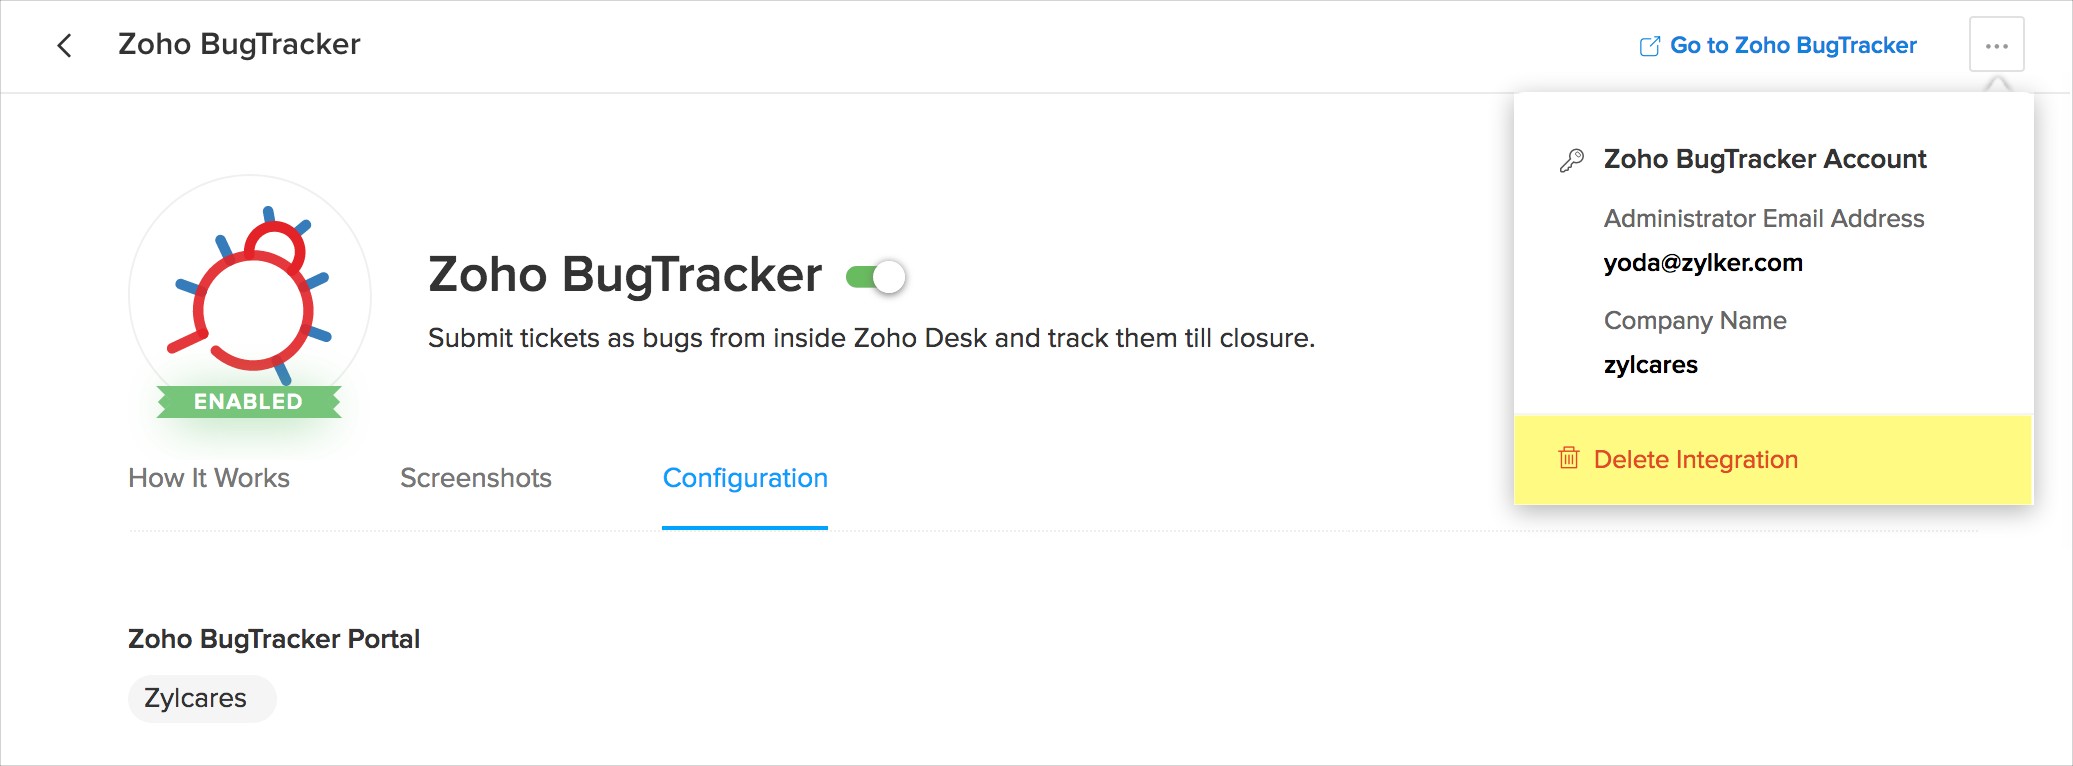Screen dimensions: 2073x766
Task: Select the Delete Integration menu option
Action: [x=1695, y=460]
